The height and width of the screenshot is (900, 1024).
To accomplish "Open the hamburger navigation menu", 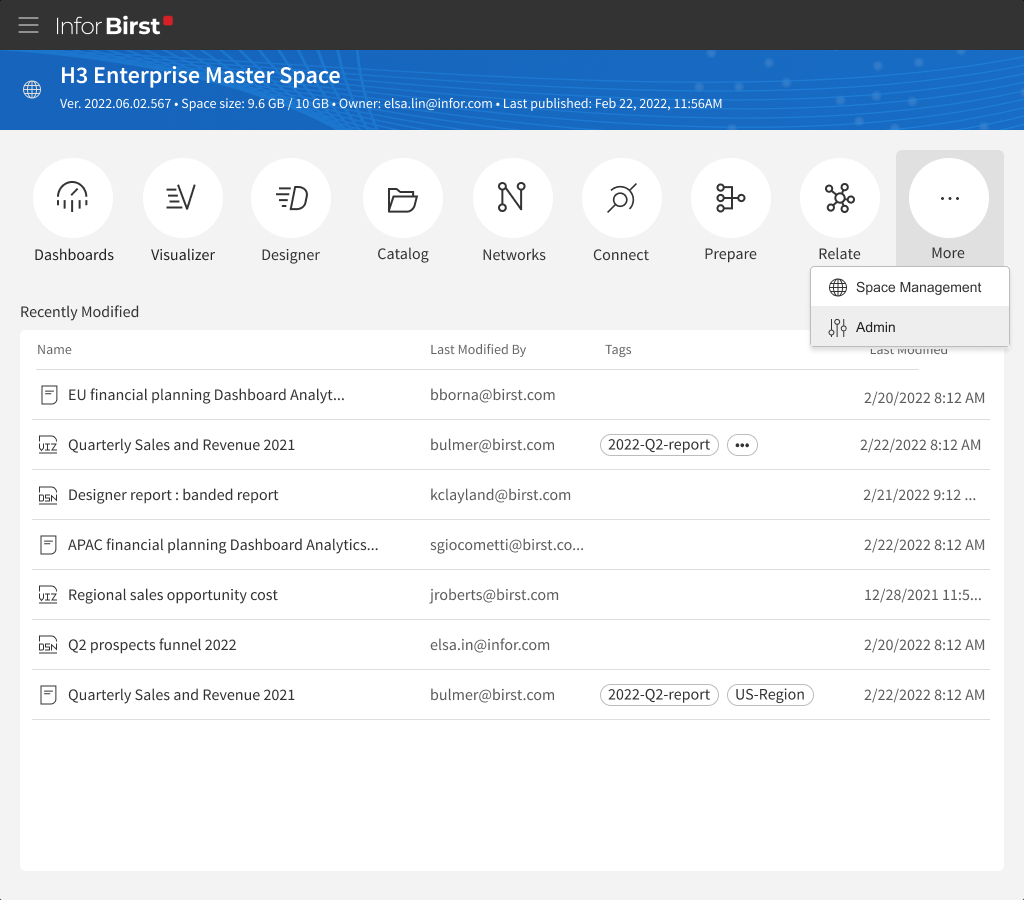I will (28, 25).
